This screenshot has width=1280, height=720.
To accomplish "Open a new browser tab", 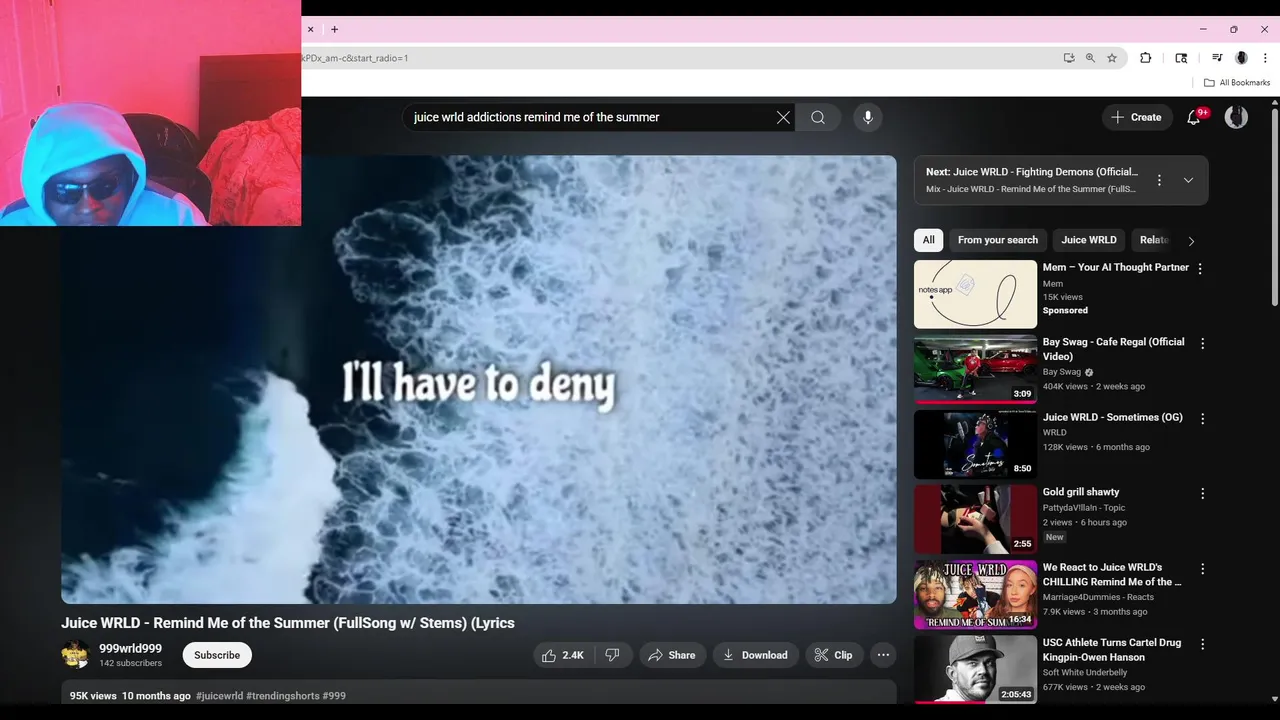I will click(334, 29).
